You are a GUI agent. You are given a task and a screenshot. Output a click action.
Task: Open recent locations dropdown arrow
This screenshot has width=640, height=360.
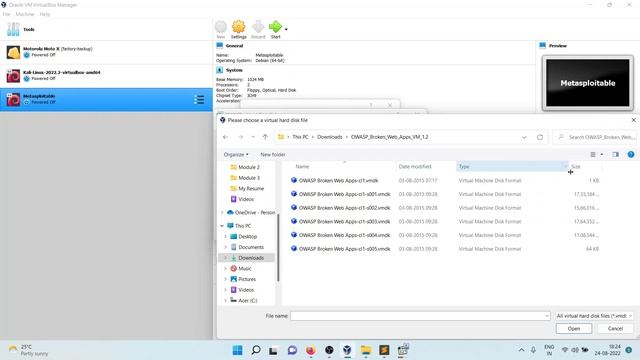tap(253, 137)
